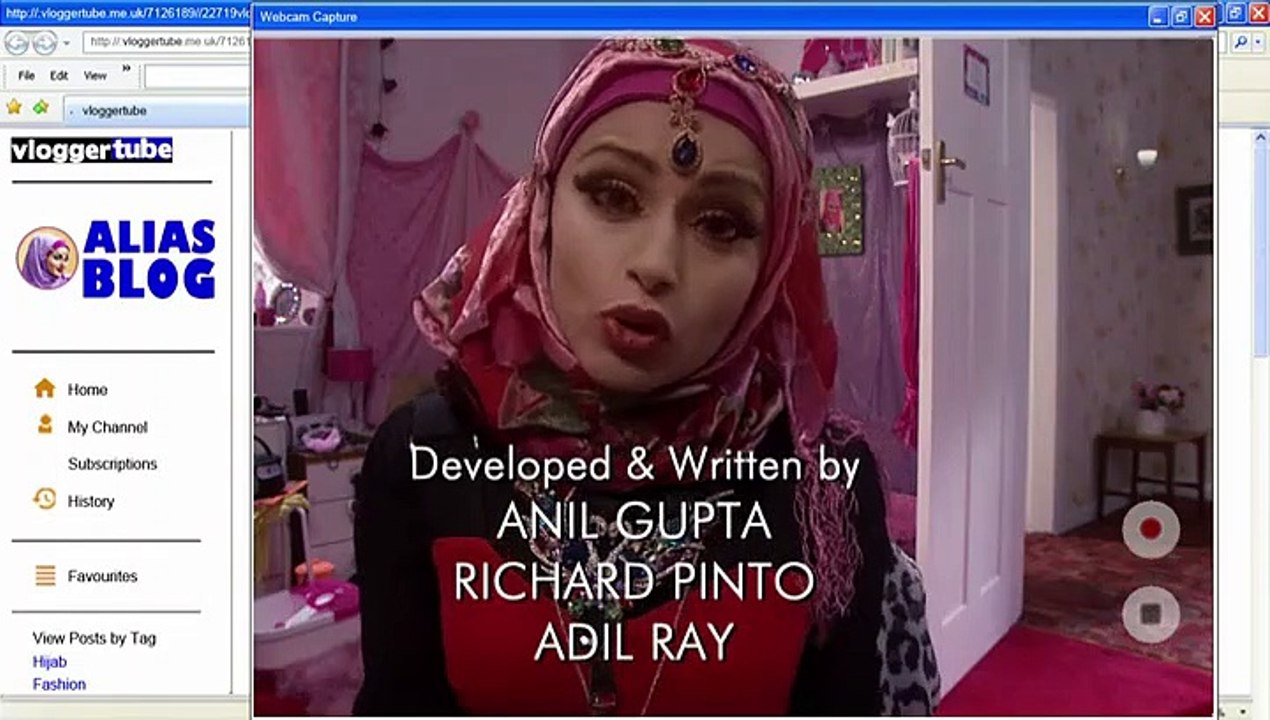Click the Alias Blog avatar thumbnail
The image size is (1270, 720).
47,258
